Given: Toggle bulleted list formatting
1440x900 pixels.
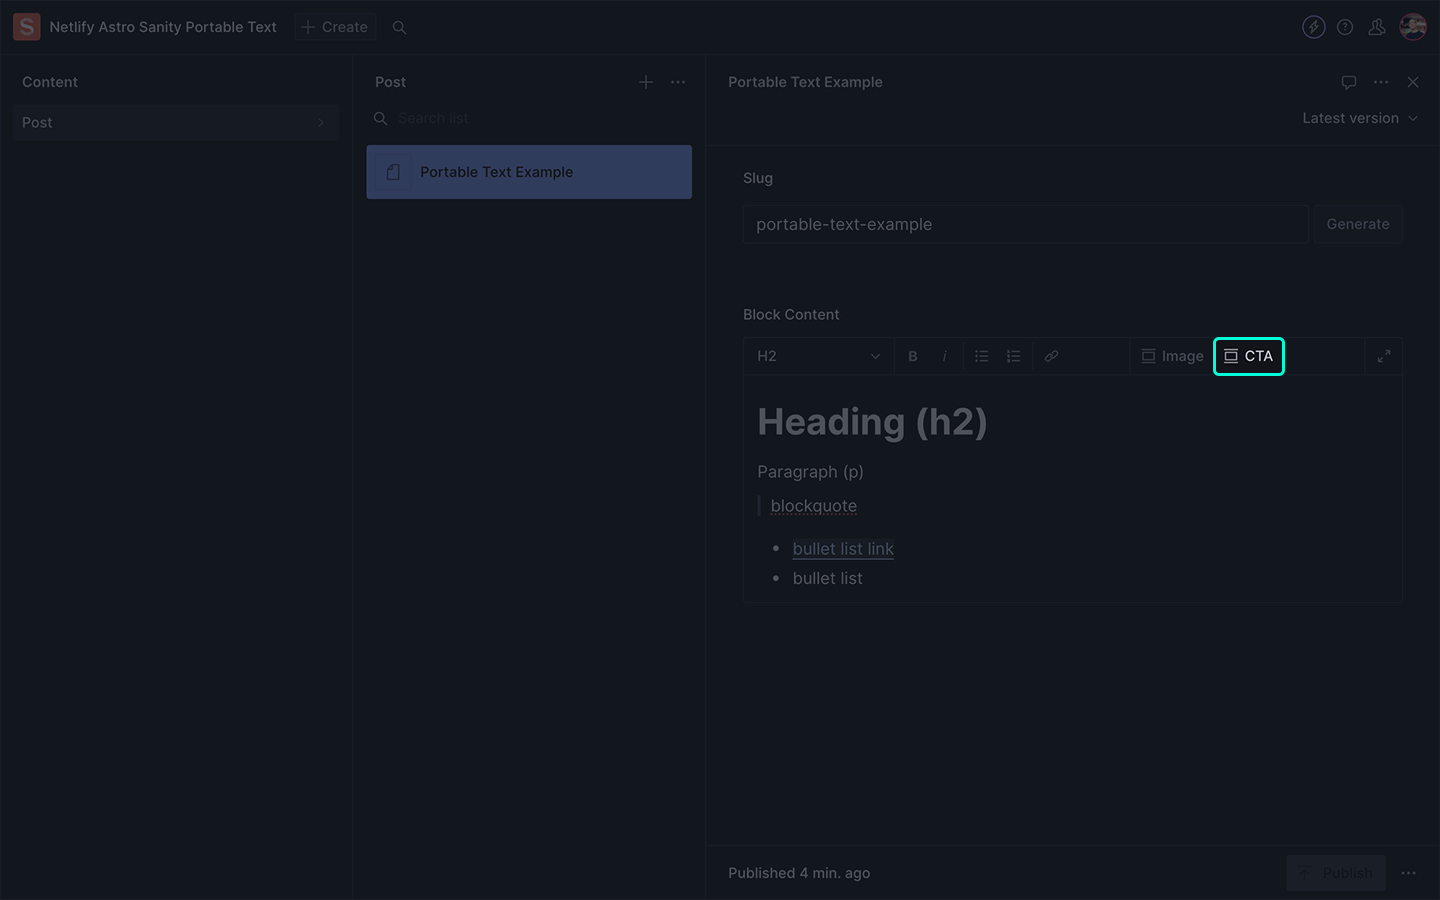Looking at the screenshot, I should click(x=982, y=356).
